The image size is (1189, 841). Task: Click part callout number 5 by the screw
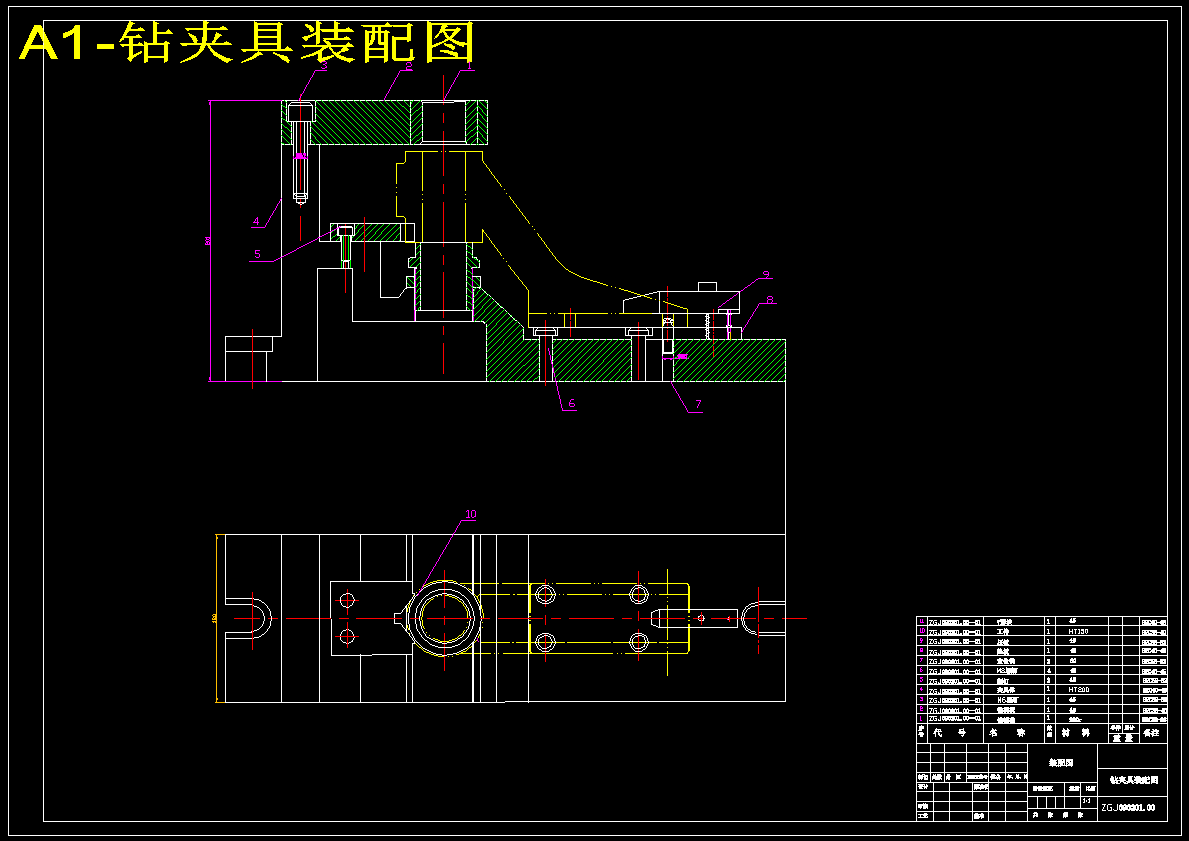click(257, 254)
